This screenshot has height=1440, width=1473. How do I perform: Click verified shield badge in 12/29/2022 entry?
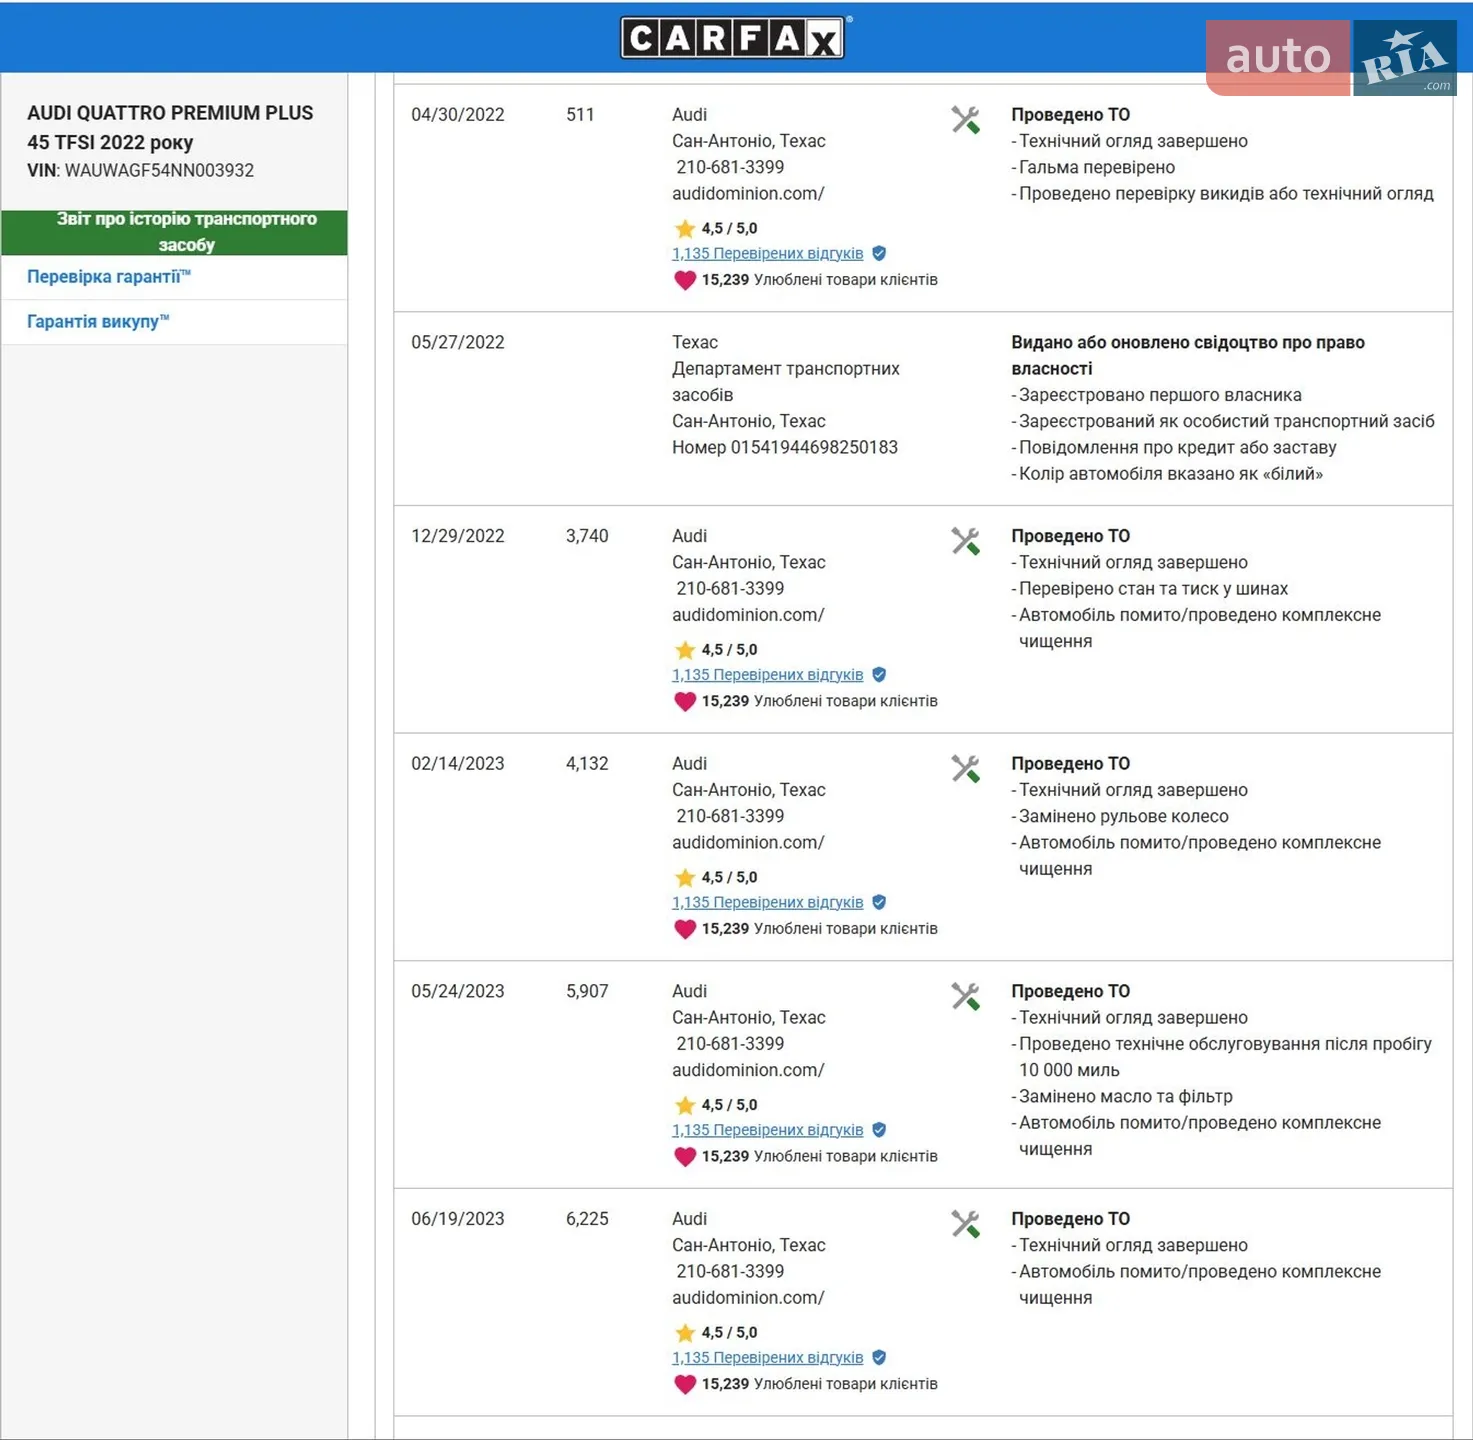pos(879,675)
